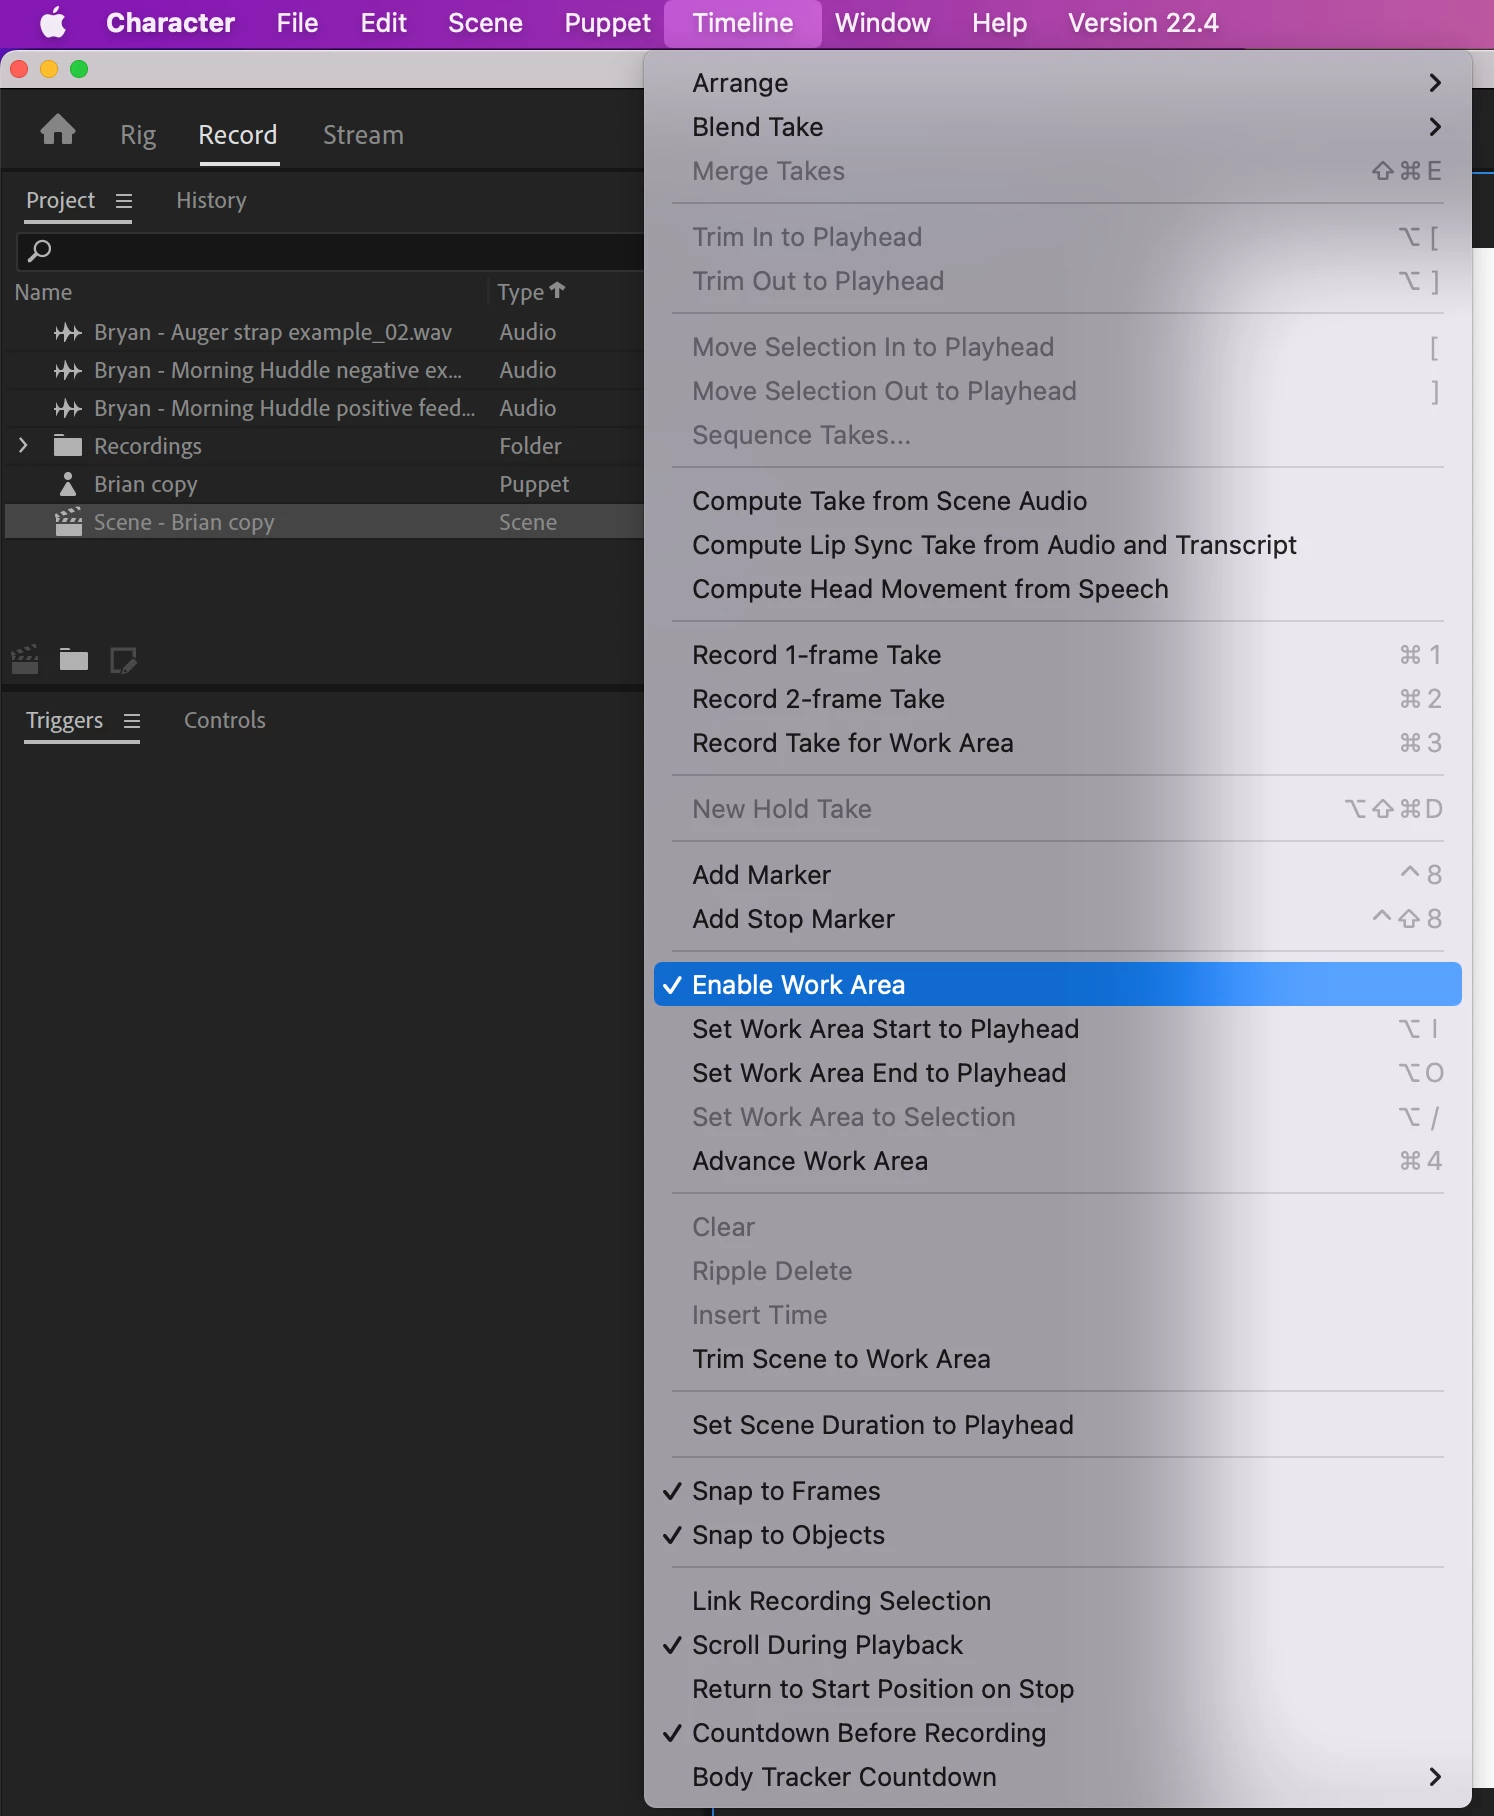Choose Advance Work Area
This screenshot has width=1494, height=1816.
coord(1057,1160)
